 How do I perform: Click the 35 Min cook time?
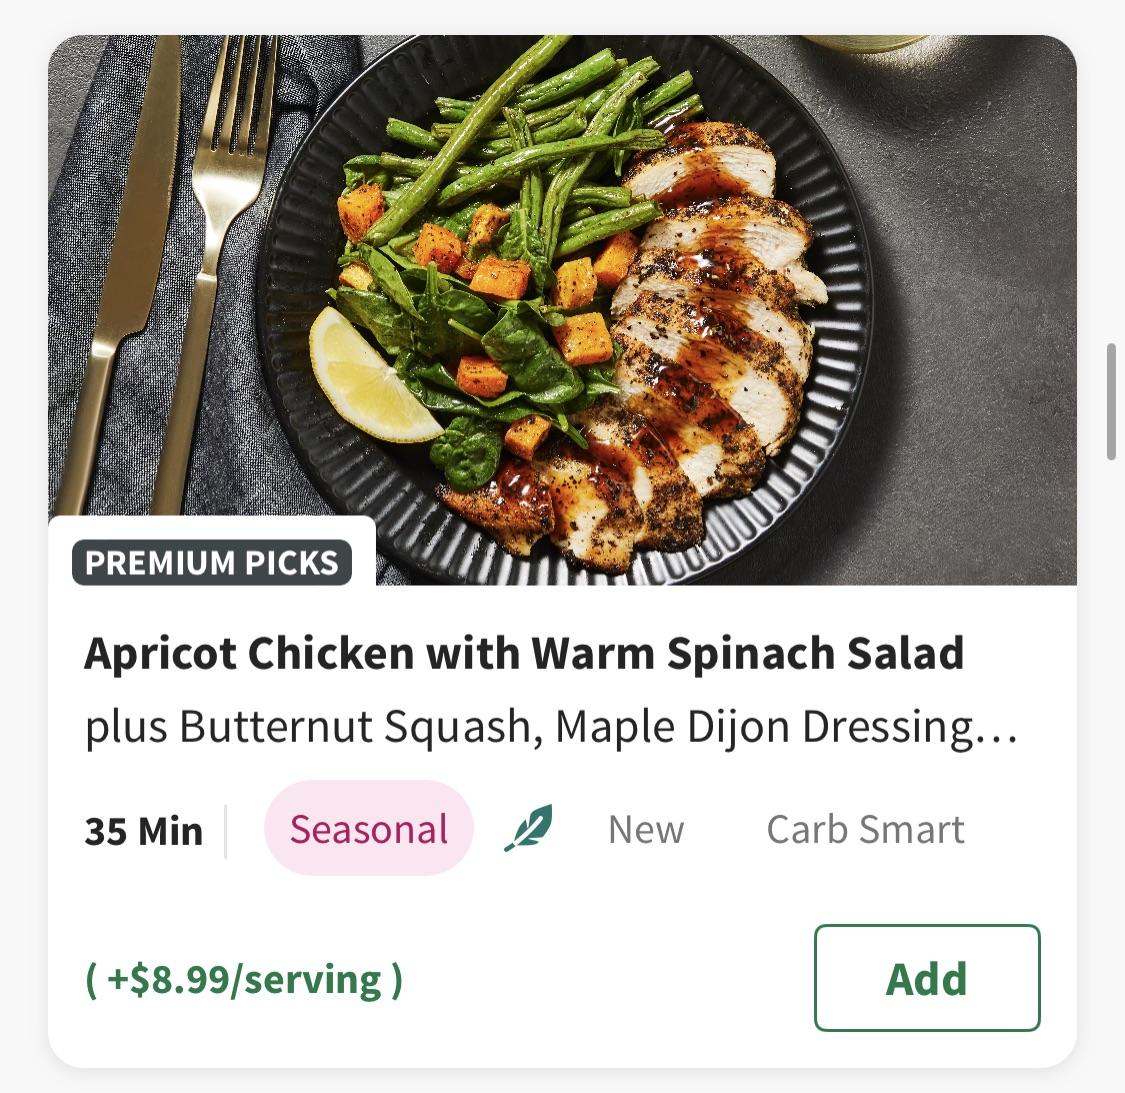point(144,831)
